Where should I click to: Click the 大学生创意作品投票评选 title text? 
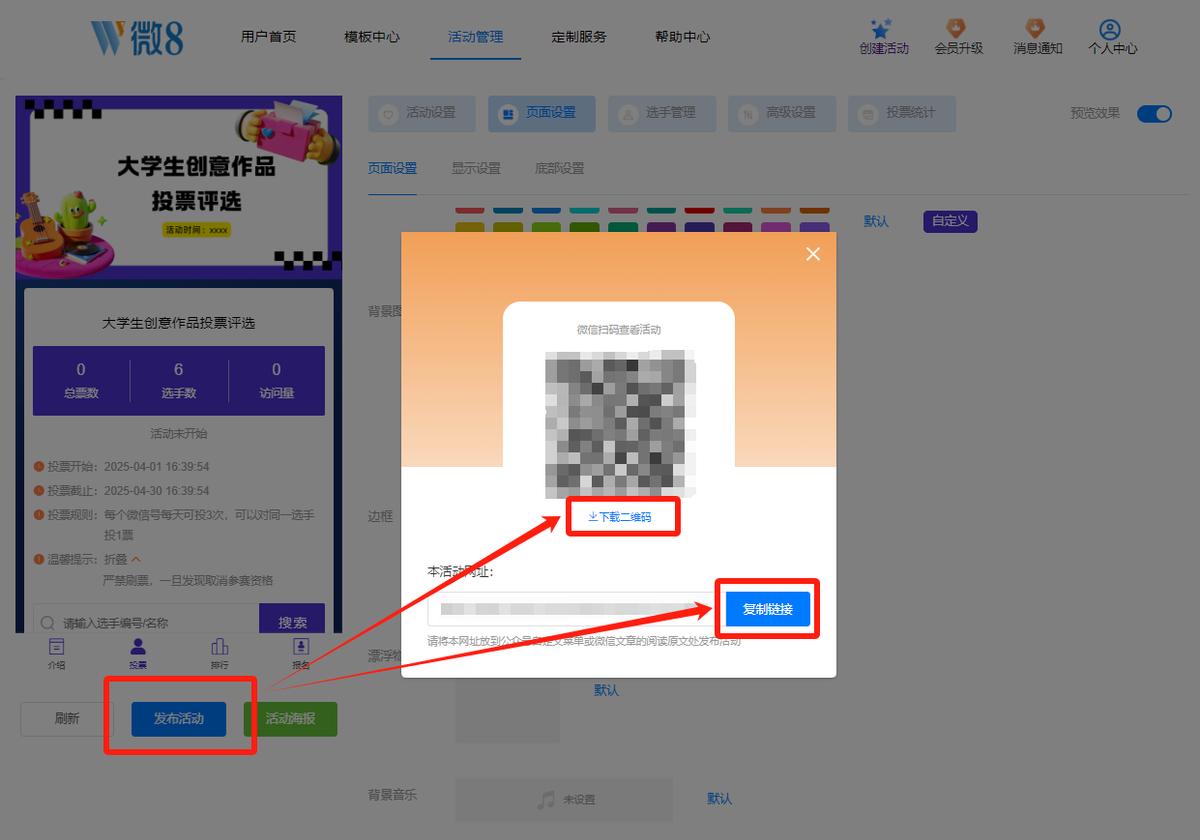click(179, 324)
